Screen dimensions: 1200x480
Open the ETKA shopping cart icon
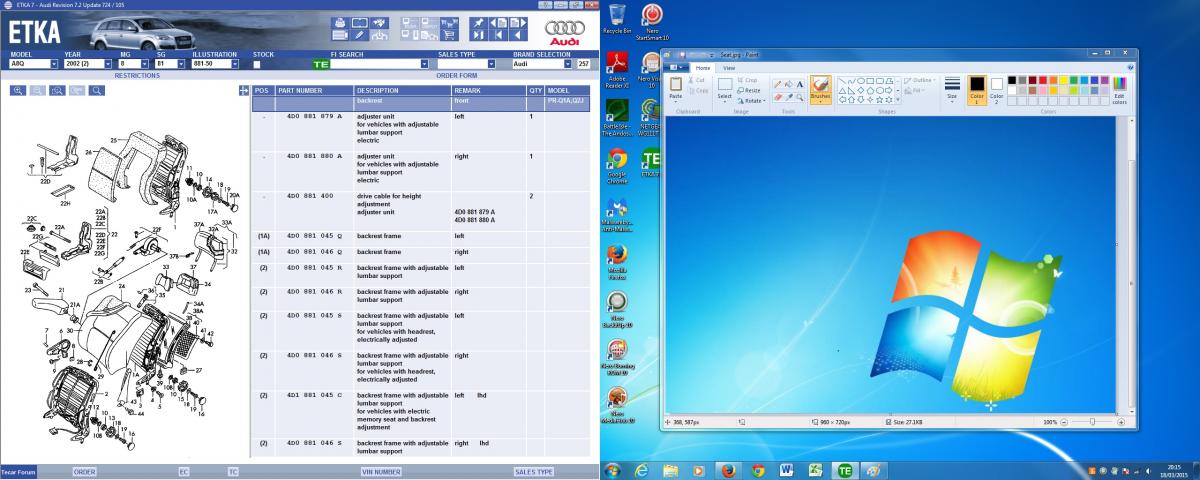click(449, 35)
